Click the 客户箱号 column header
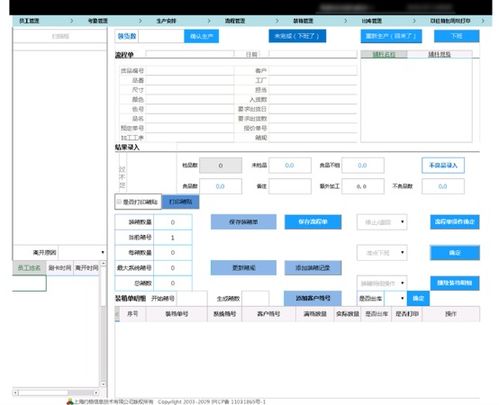 (x=269, y=314)
